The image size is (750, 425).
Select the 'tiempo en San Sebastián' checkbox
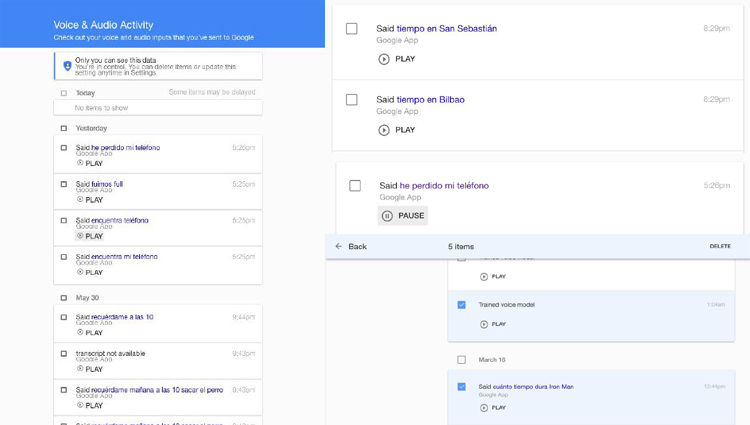coord(352,29)
